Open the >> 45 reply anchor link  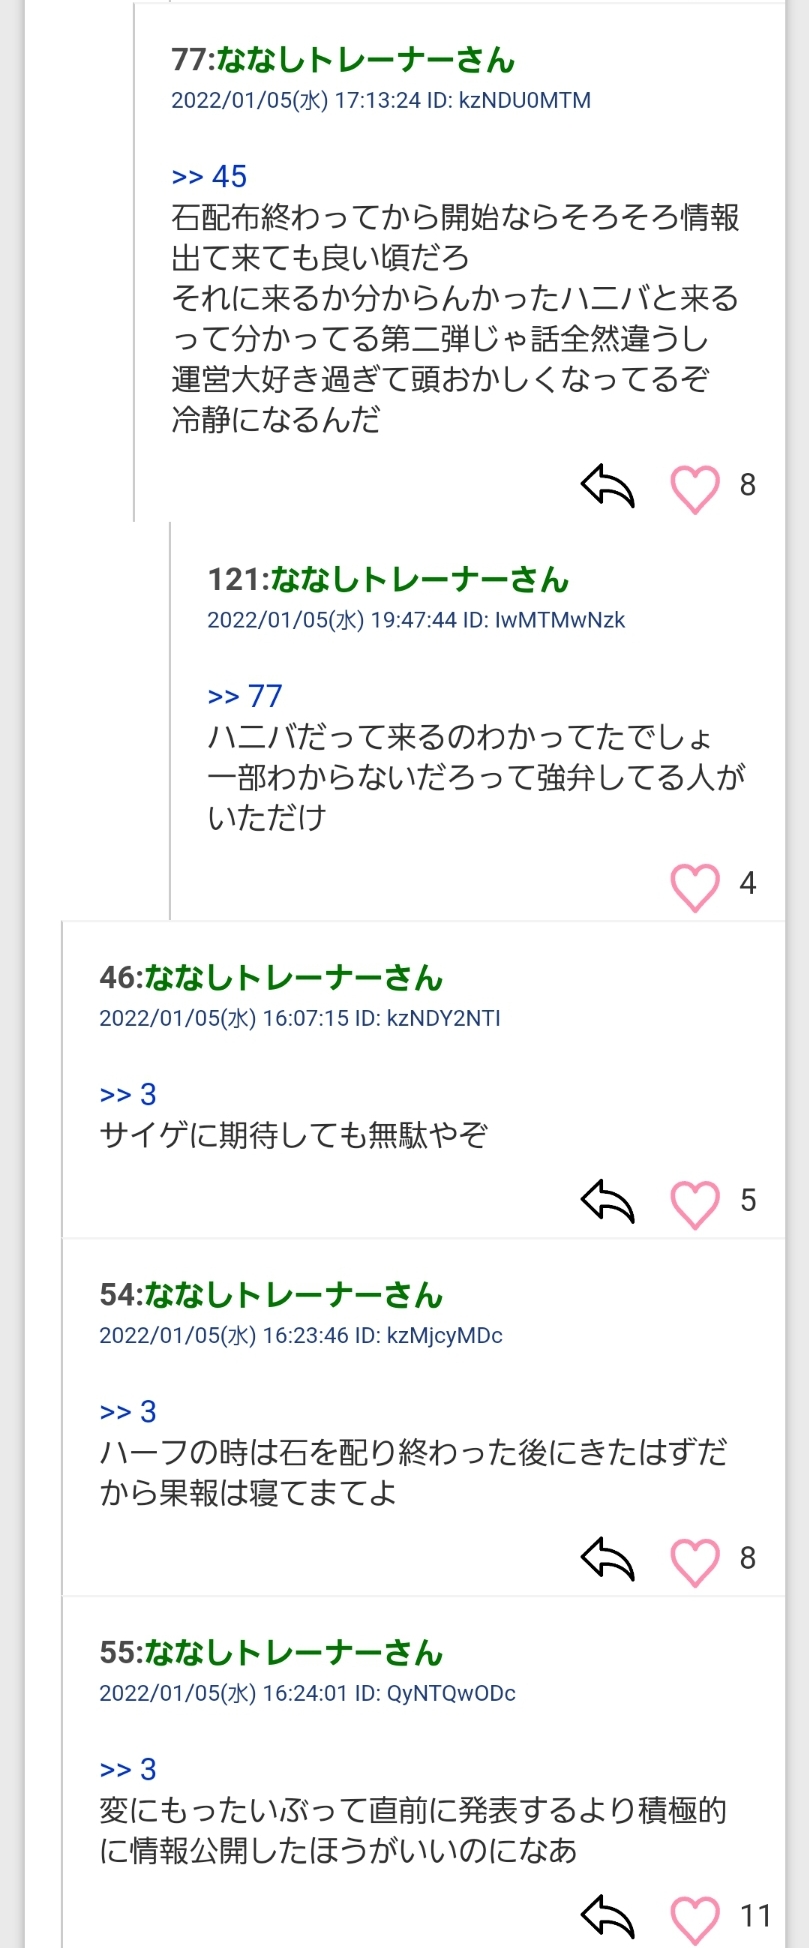point(209,177)
